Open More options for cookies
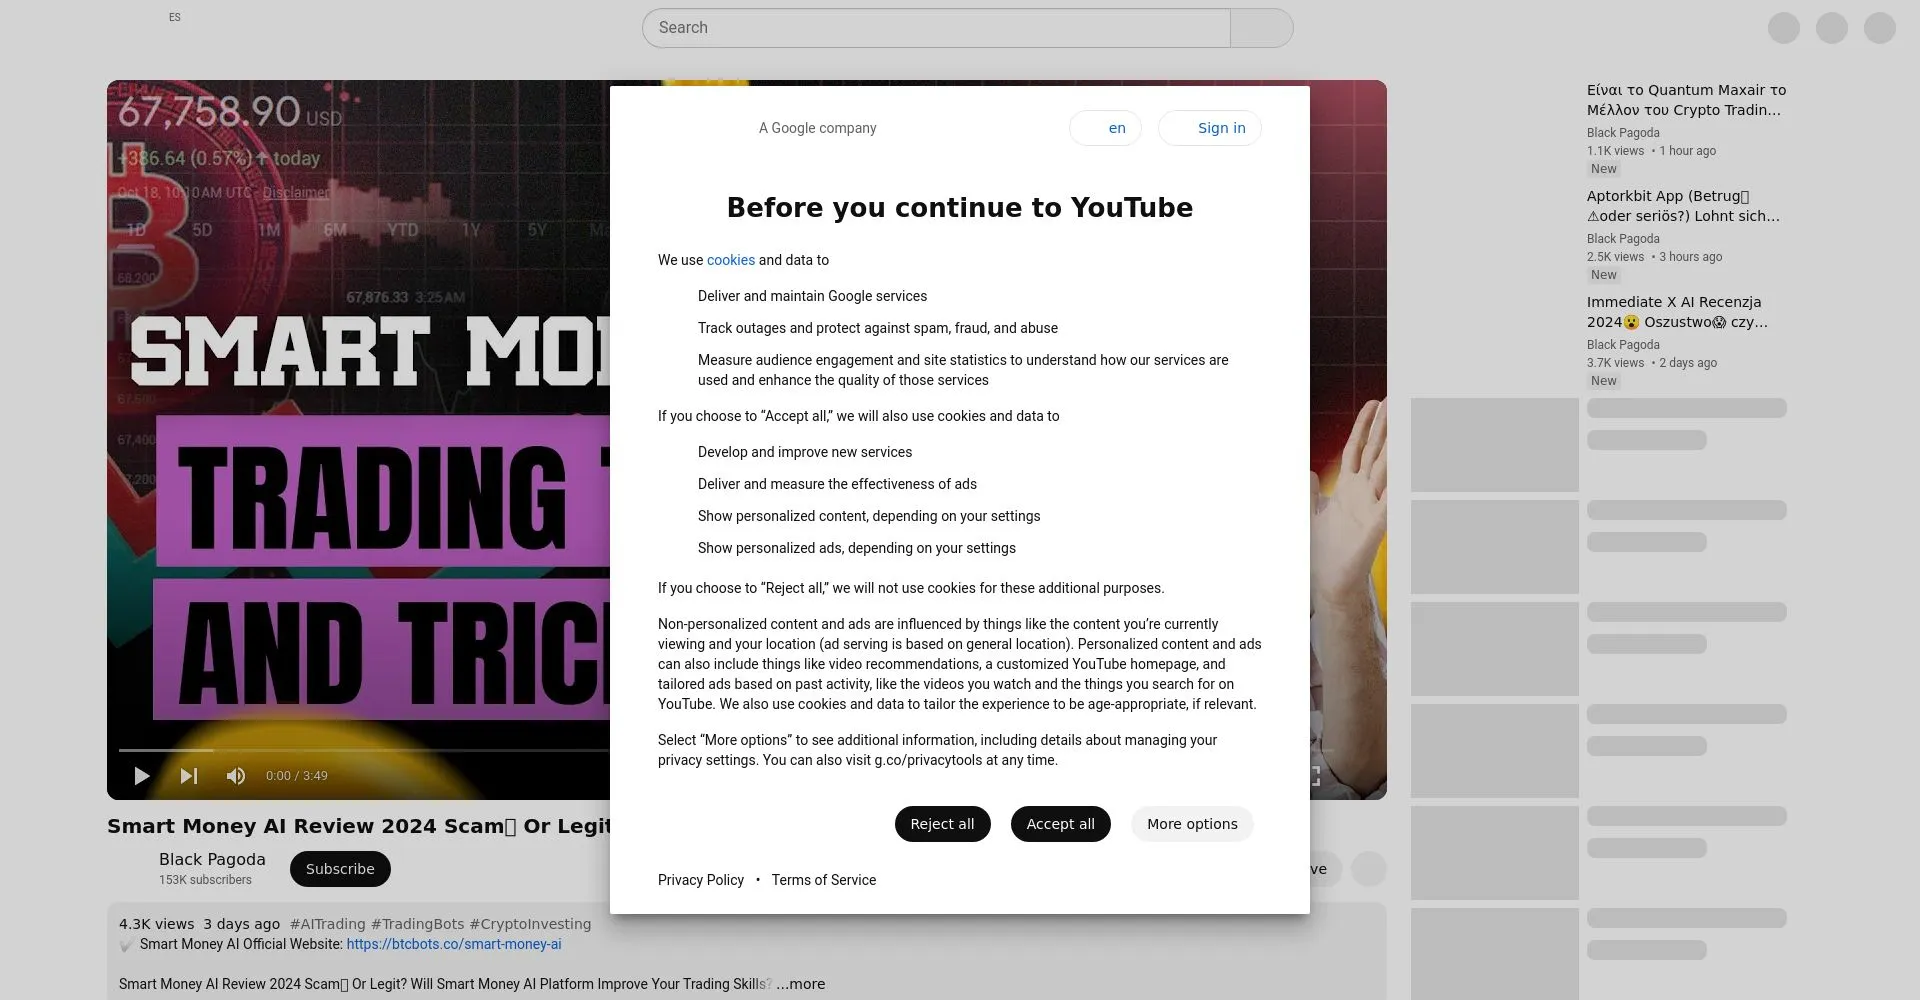Viewport: 1920px width, 1000px height. click(x=1192, y=824)
